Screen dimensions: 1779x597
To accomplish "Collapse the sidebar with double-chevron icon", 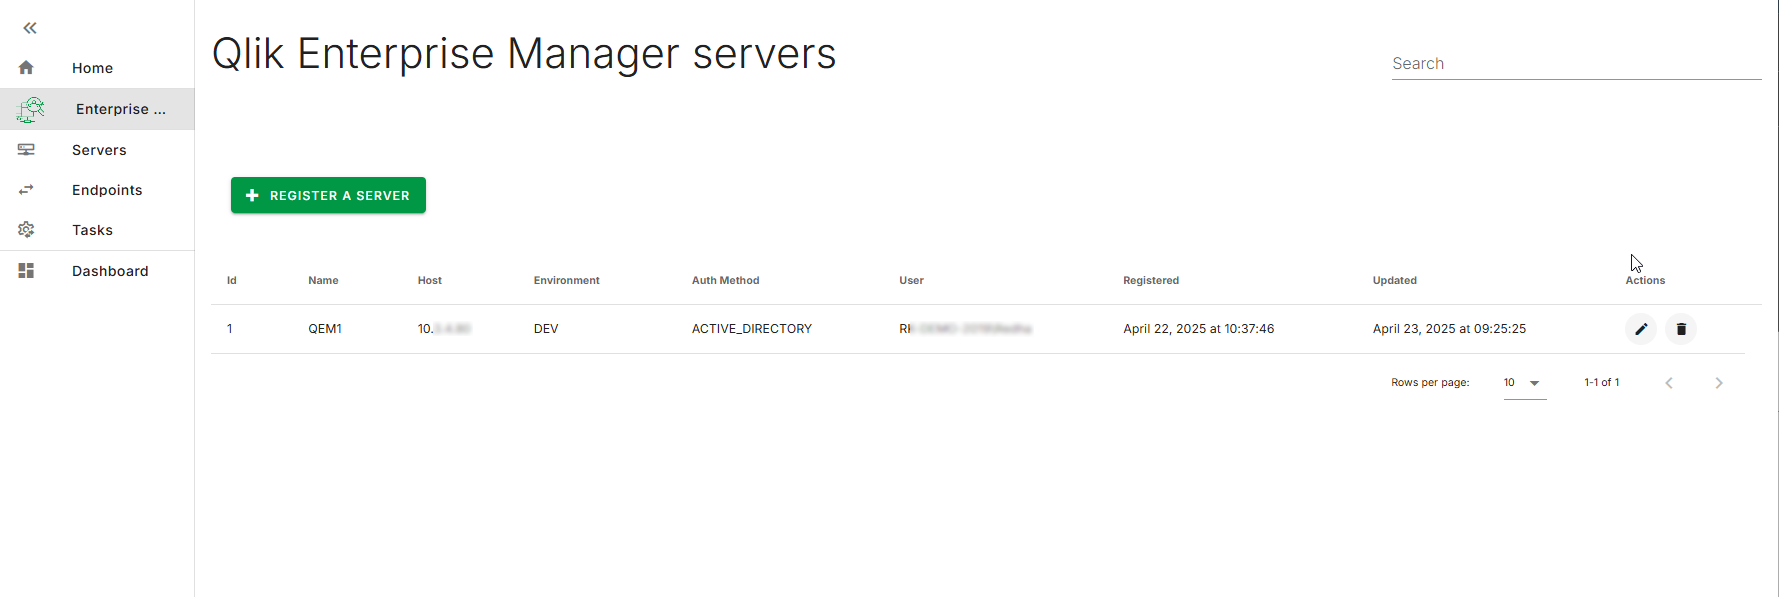I will pyautogui.click(x=30, y=28).
